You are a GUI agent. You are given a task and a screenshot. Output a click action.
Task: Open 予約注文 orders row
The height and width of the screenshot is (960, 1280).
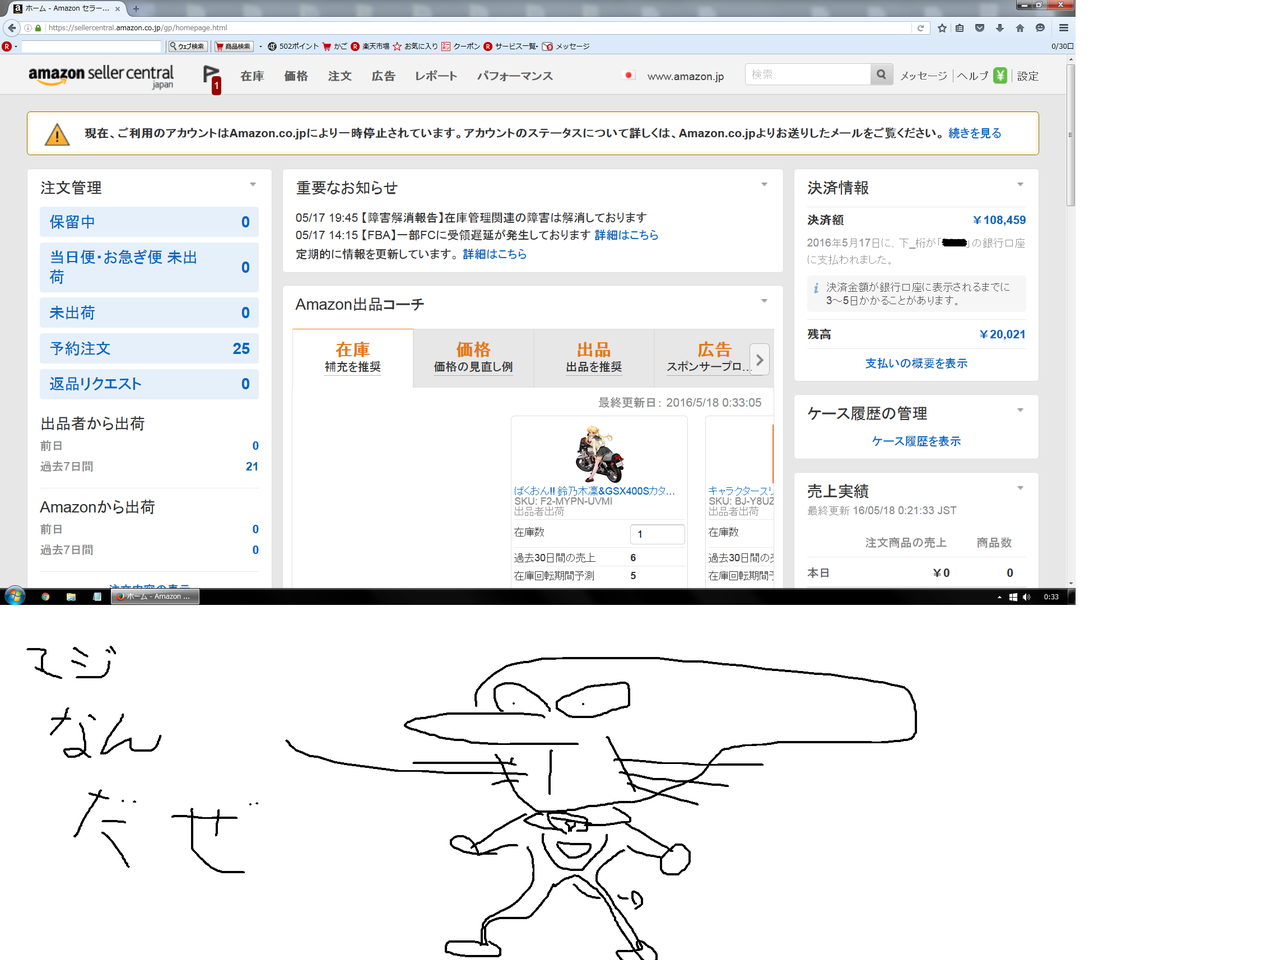pos(149,348)
